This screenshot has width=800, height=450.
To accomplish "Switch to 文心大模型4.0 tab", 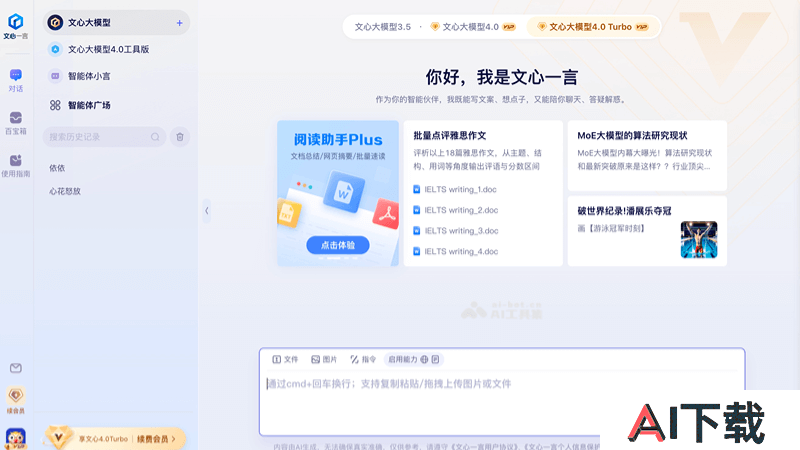I will (474, 27).
